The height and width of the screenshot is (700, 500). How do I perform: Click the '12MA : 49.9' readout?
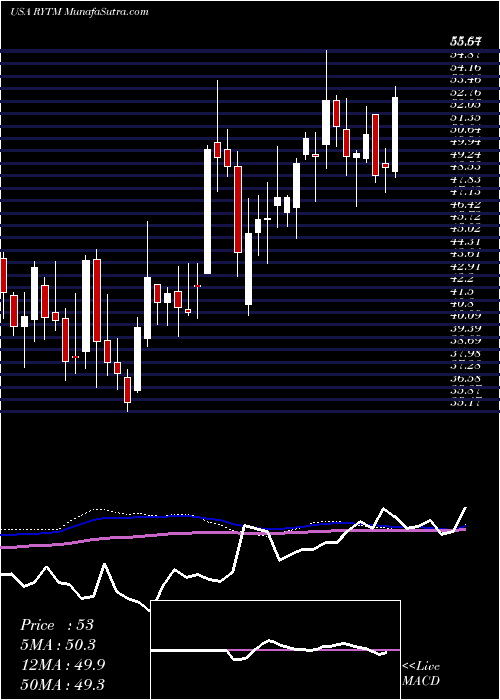click(62, 665)
